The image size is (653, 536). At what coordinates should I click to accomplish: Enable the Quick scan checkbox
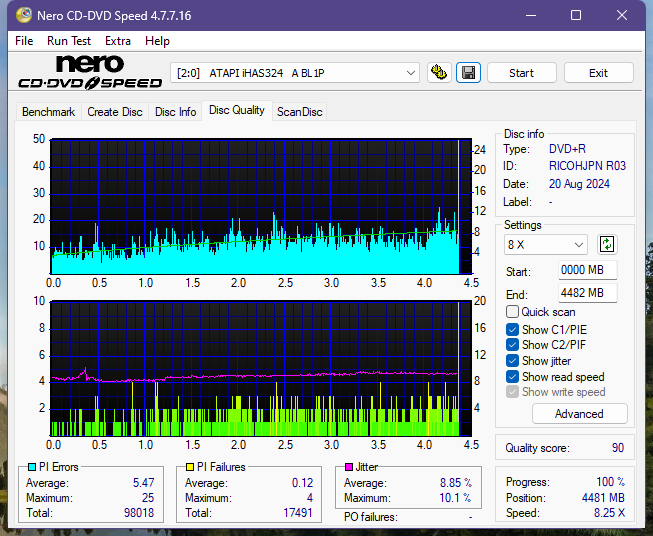tap(512, 312)
